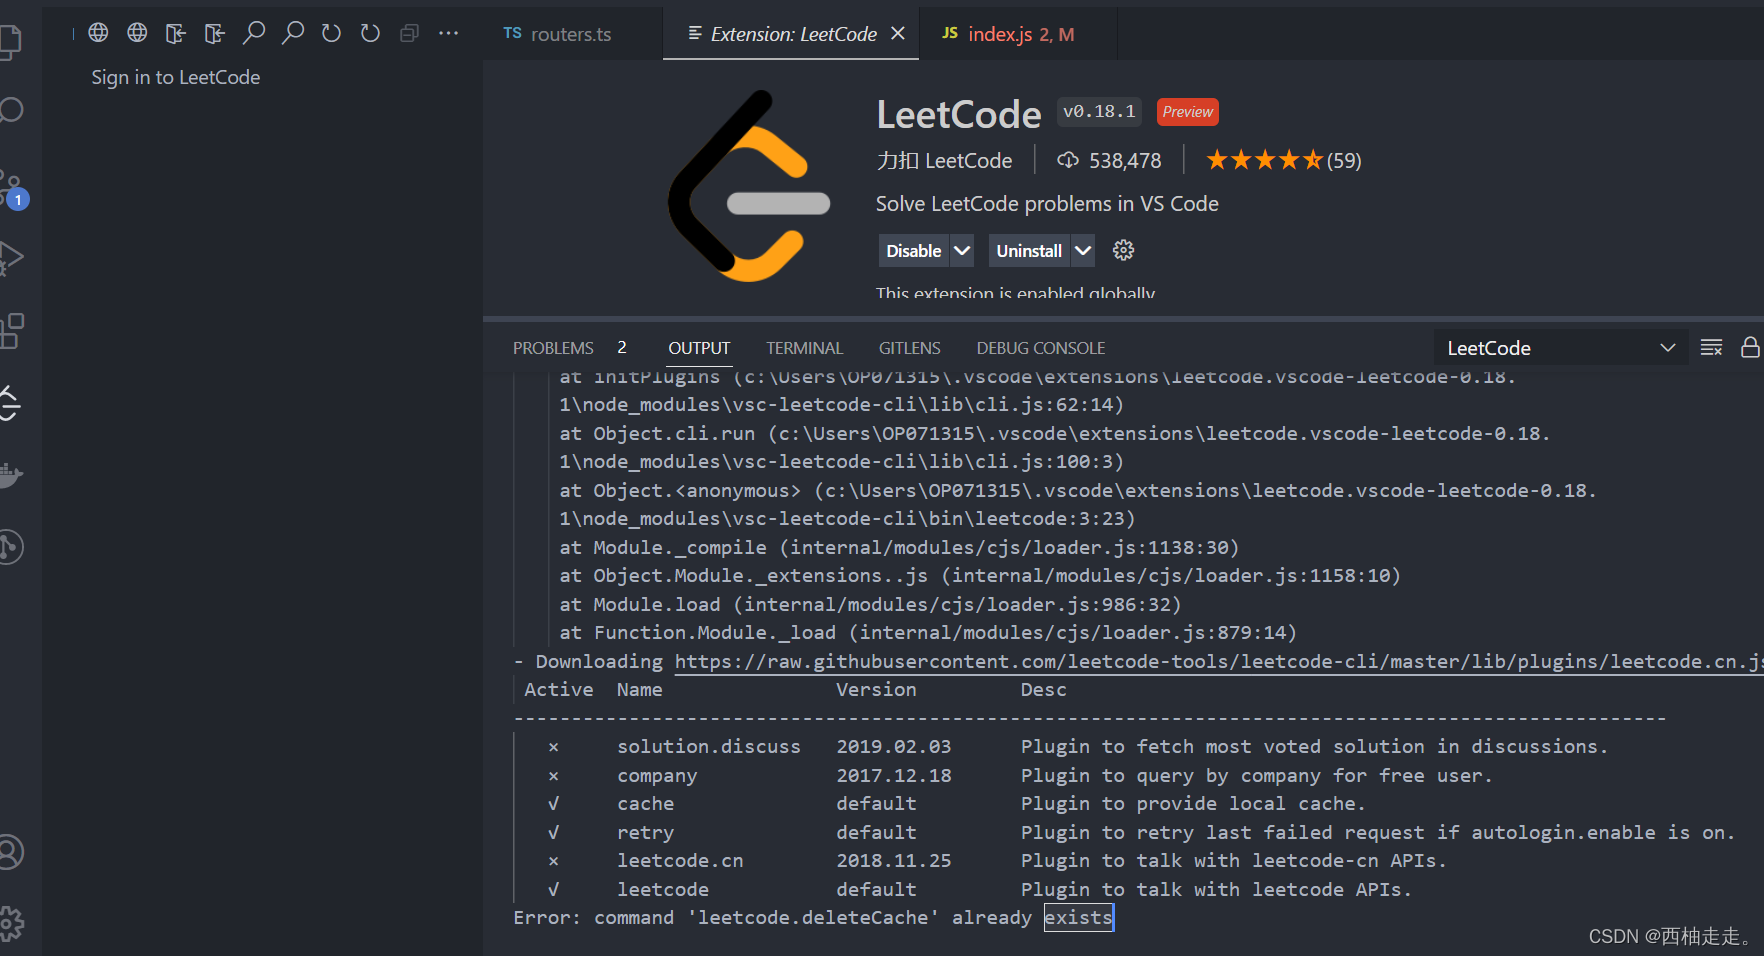
Task: Click the LeetCode extension logo
Action: tap(749, 186)
